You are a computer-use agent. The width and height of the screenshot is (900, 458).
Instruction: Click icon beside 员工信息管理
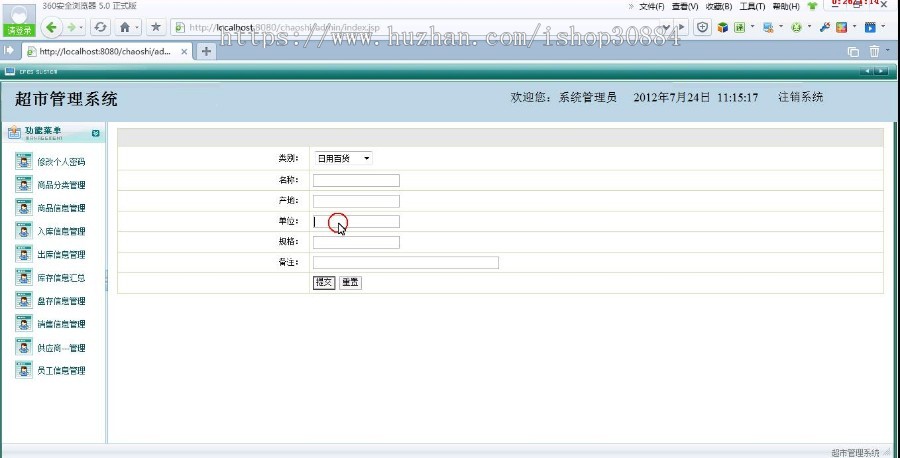[24, 370]
